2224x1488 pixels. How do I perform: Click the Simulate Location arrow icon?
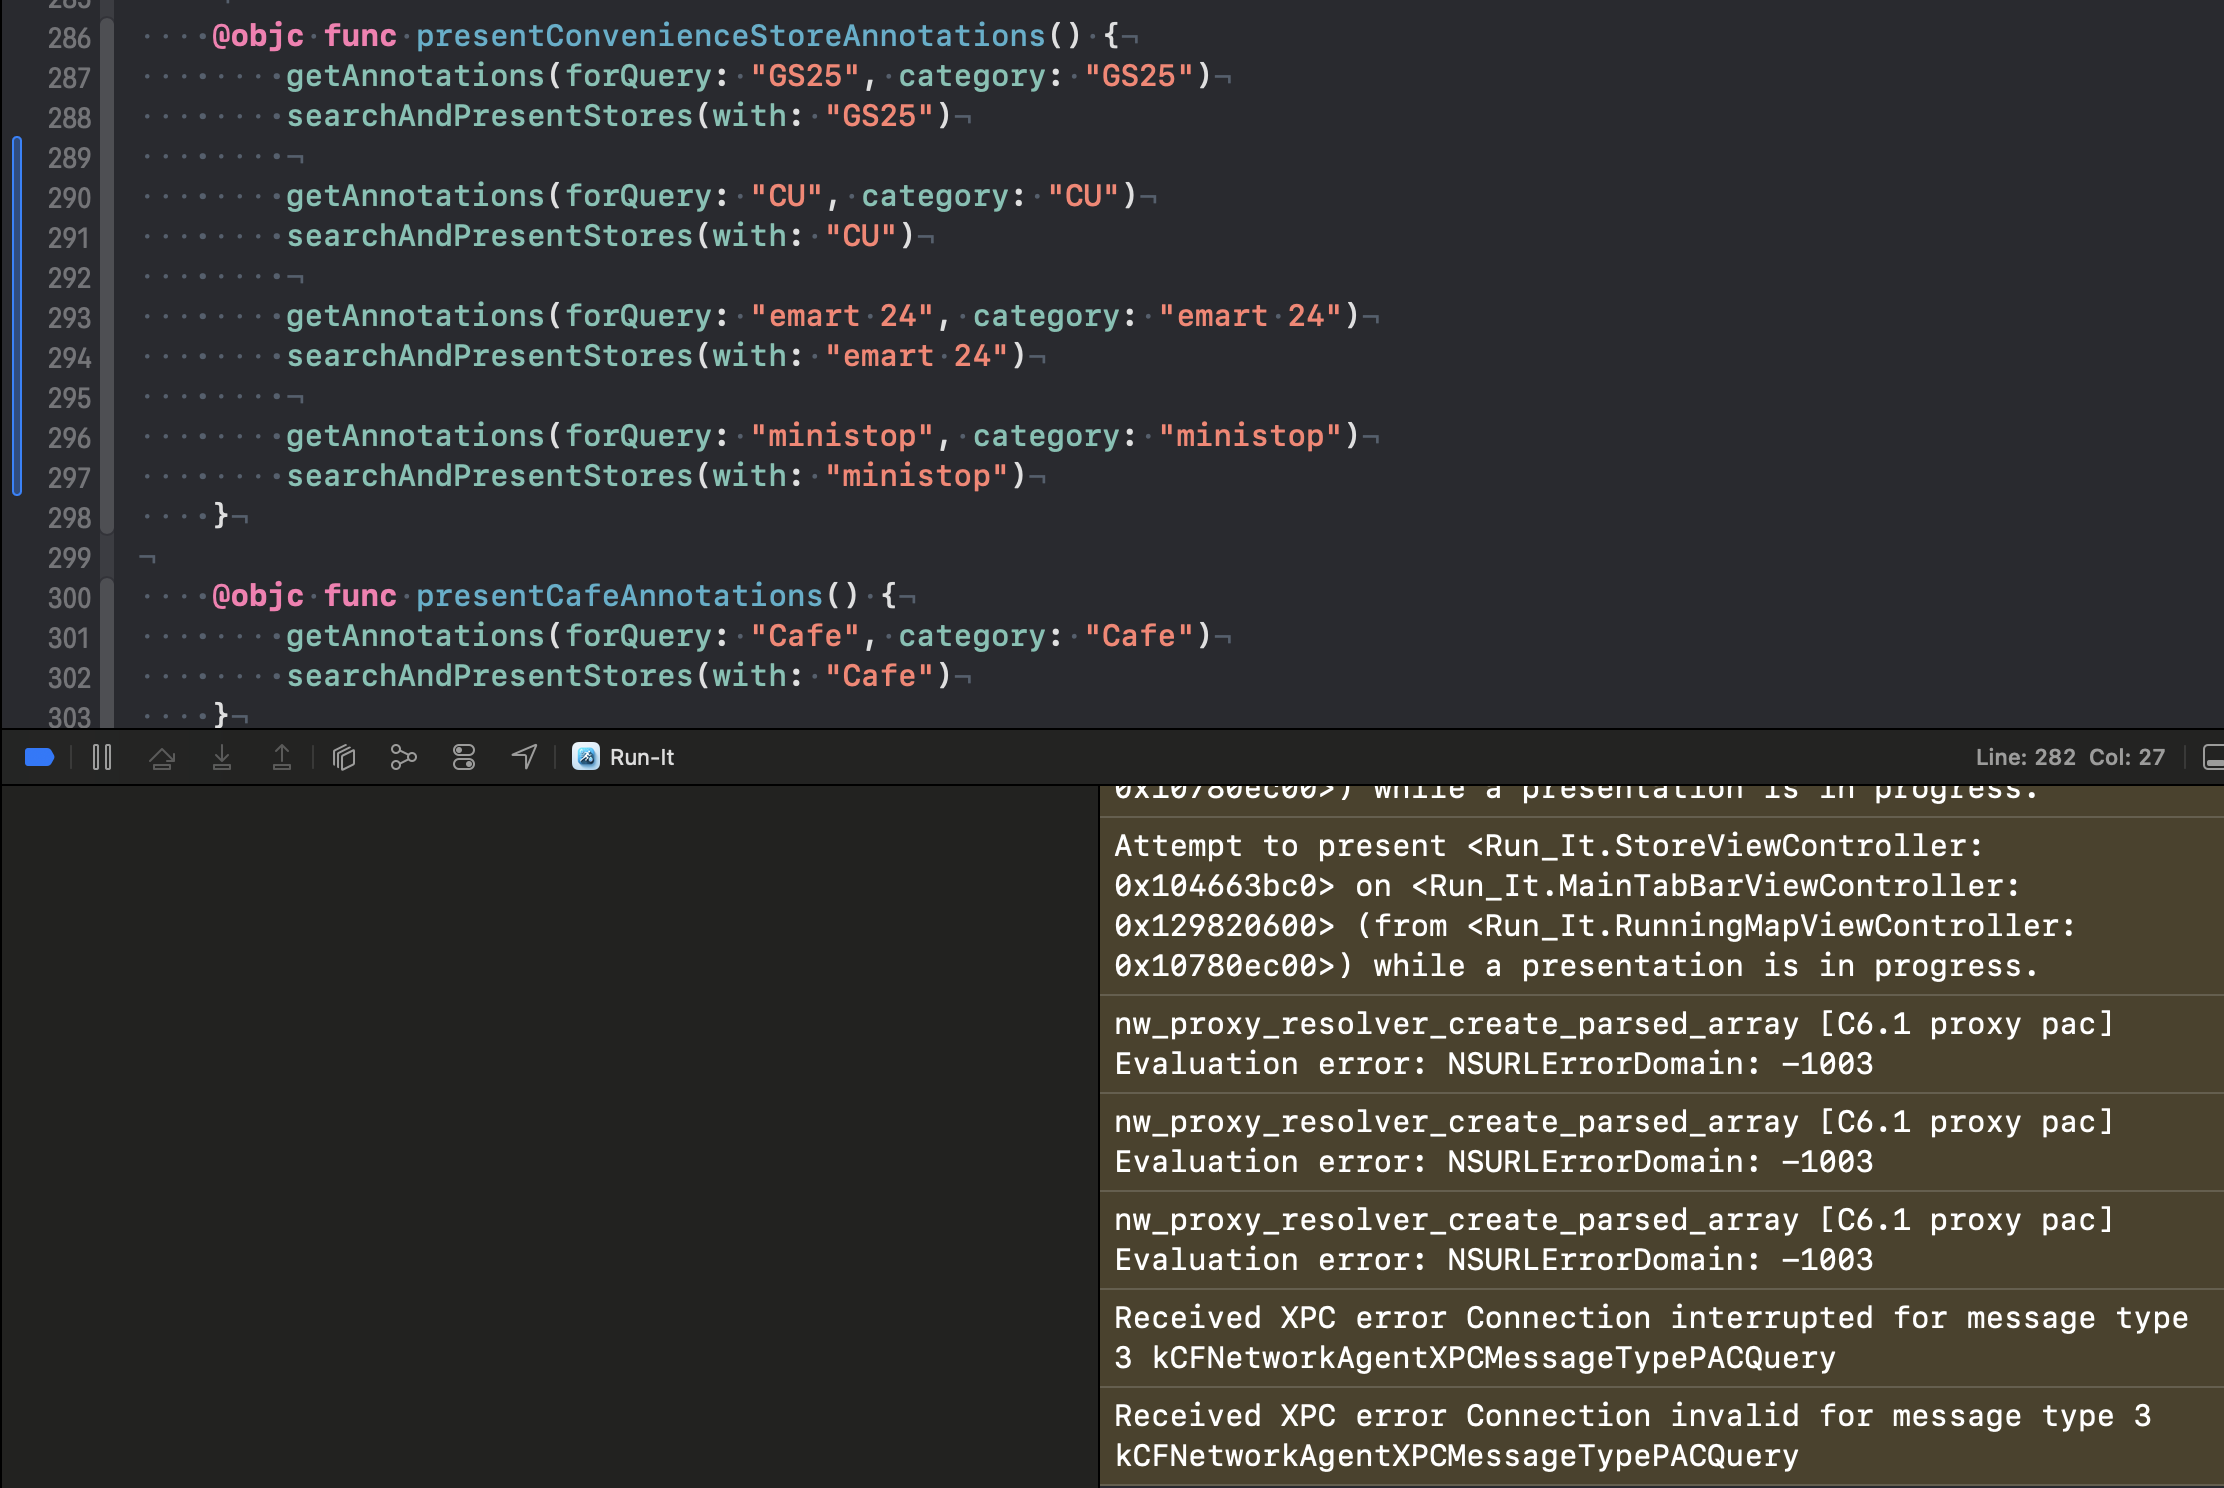tap(525, 757)
